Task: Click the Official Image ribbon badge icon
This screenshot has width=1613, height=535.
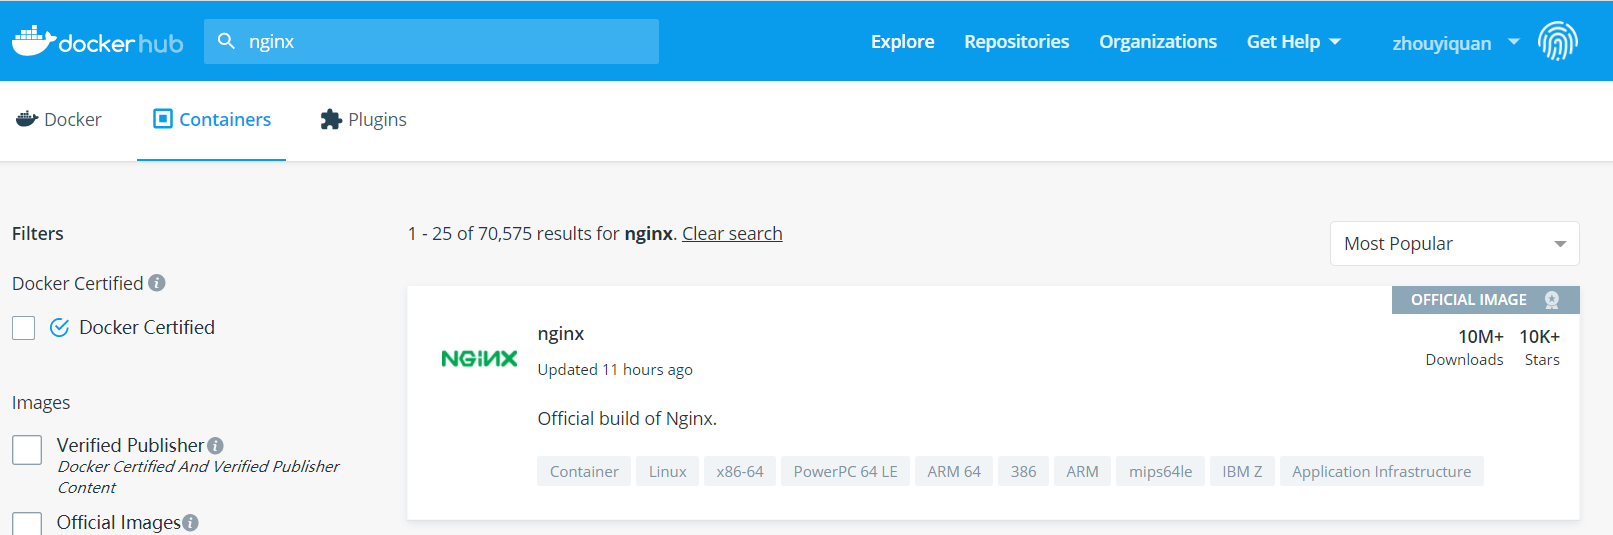Action: point(1552,300)
